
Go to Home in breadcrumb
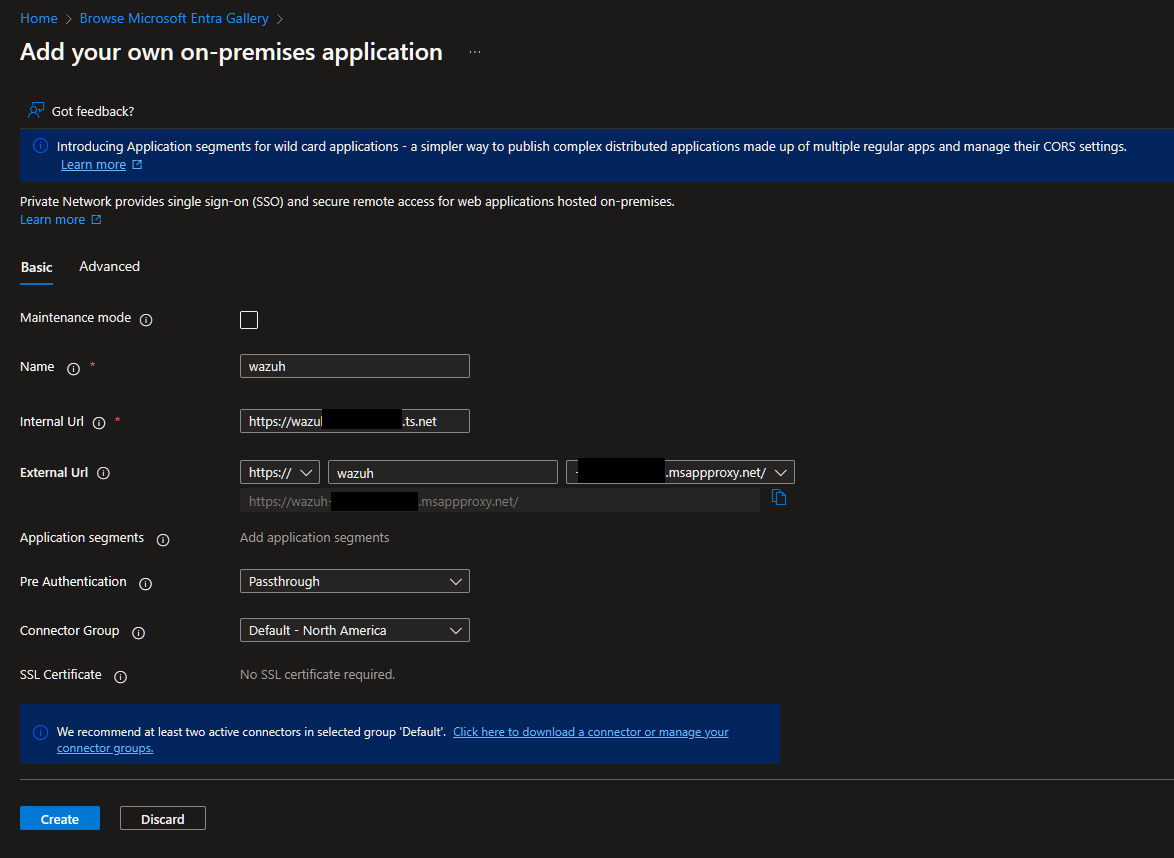click(38, 19)
